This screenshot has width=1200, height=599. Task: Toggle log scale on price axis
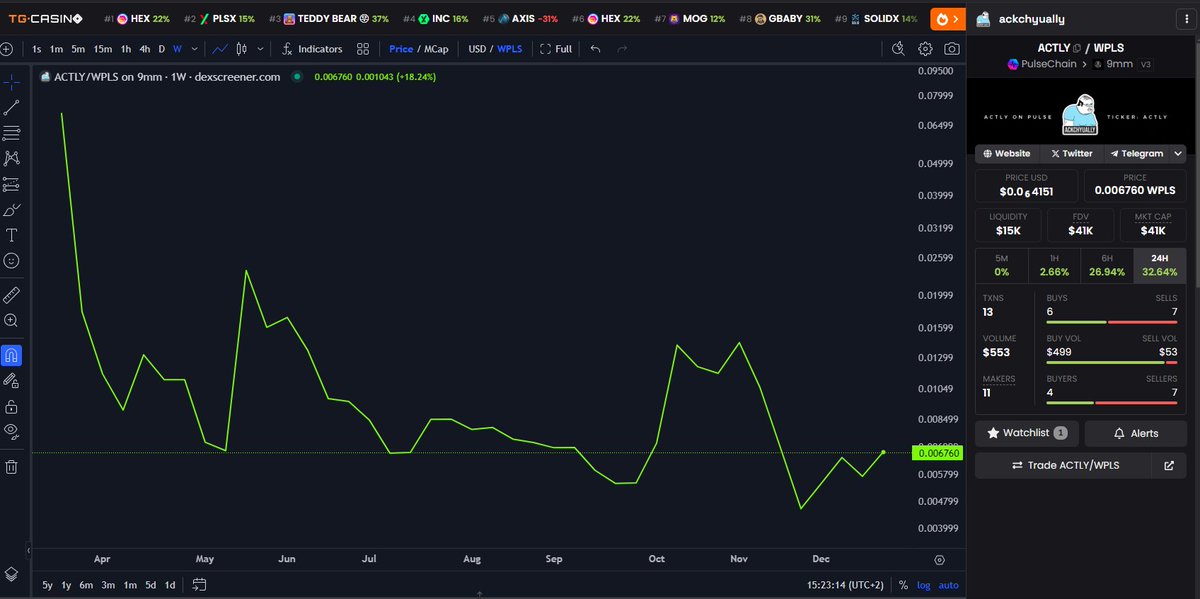[923, 585]
